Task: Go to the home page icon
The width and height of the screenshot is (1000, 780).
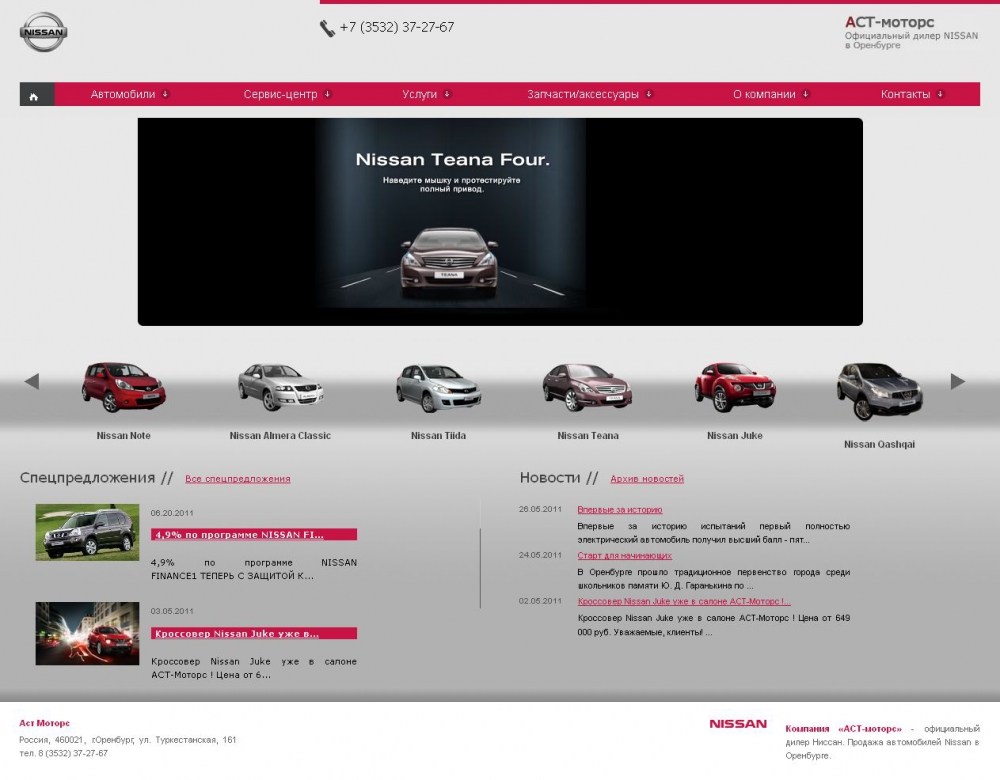Action: coord(34,96)
